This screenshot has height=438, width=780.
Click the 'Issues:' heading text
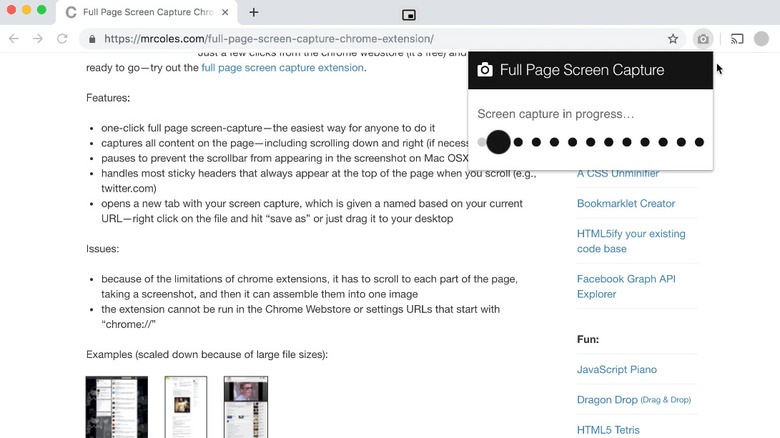[102, 249]
